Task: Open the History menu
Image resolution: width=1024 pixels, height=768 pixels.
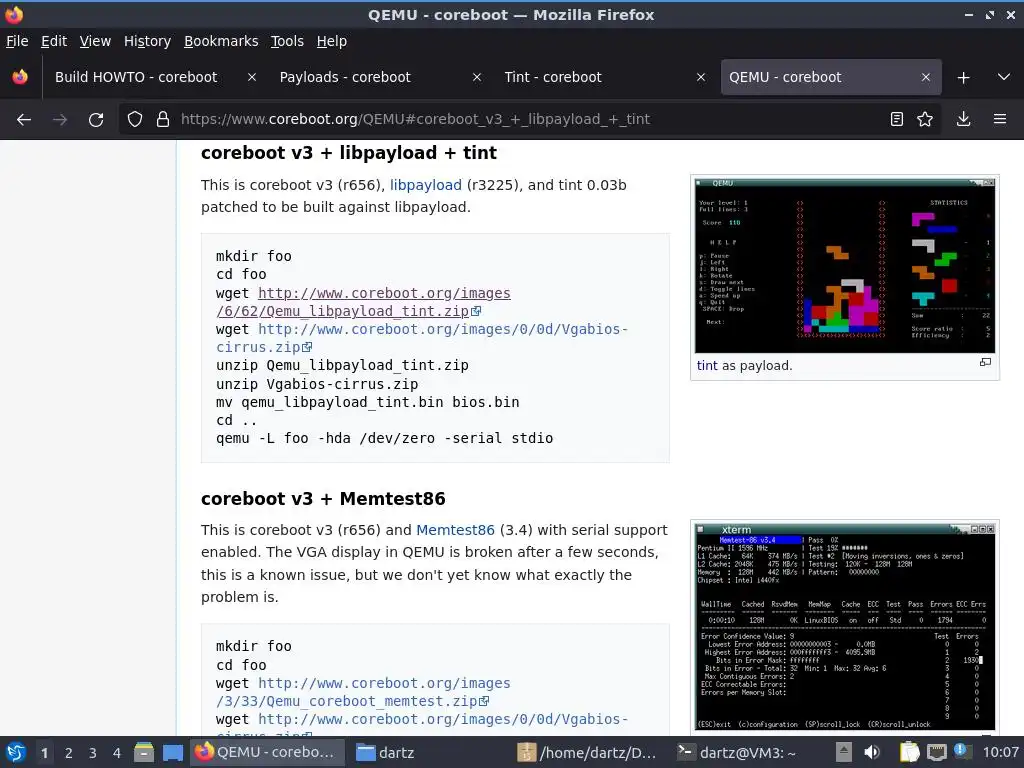Action: click(x=147, y=41)
